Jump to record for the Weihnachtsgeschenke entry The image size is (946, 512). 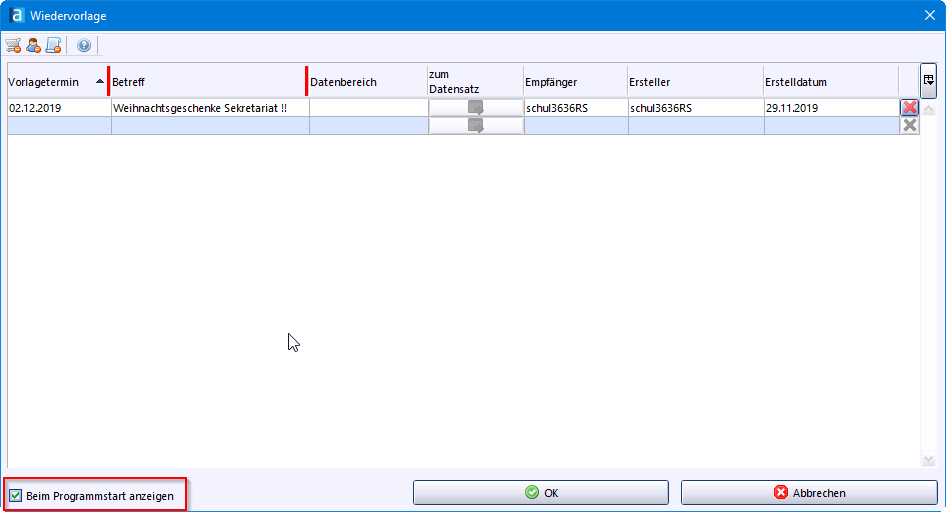(476, 107)
